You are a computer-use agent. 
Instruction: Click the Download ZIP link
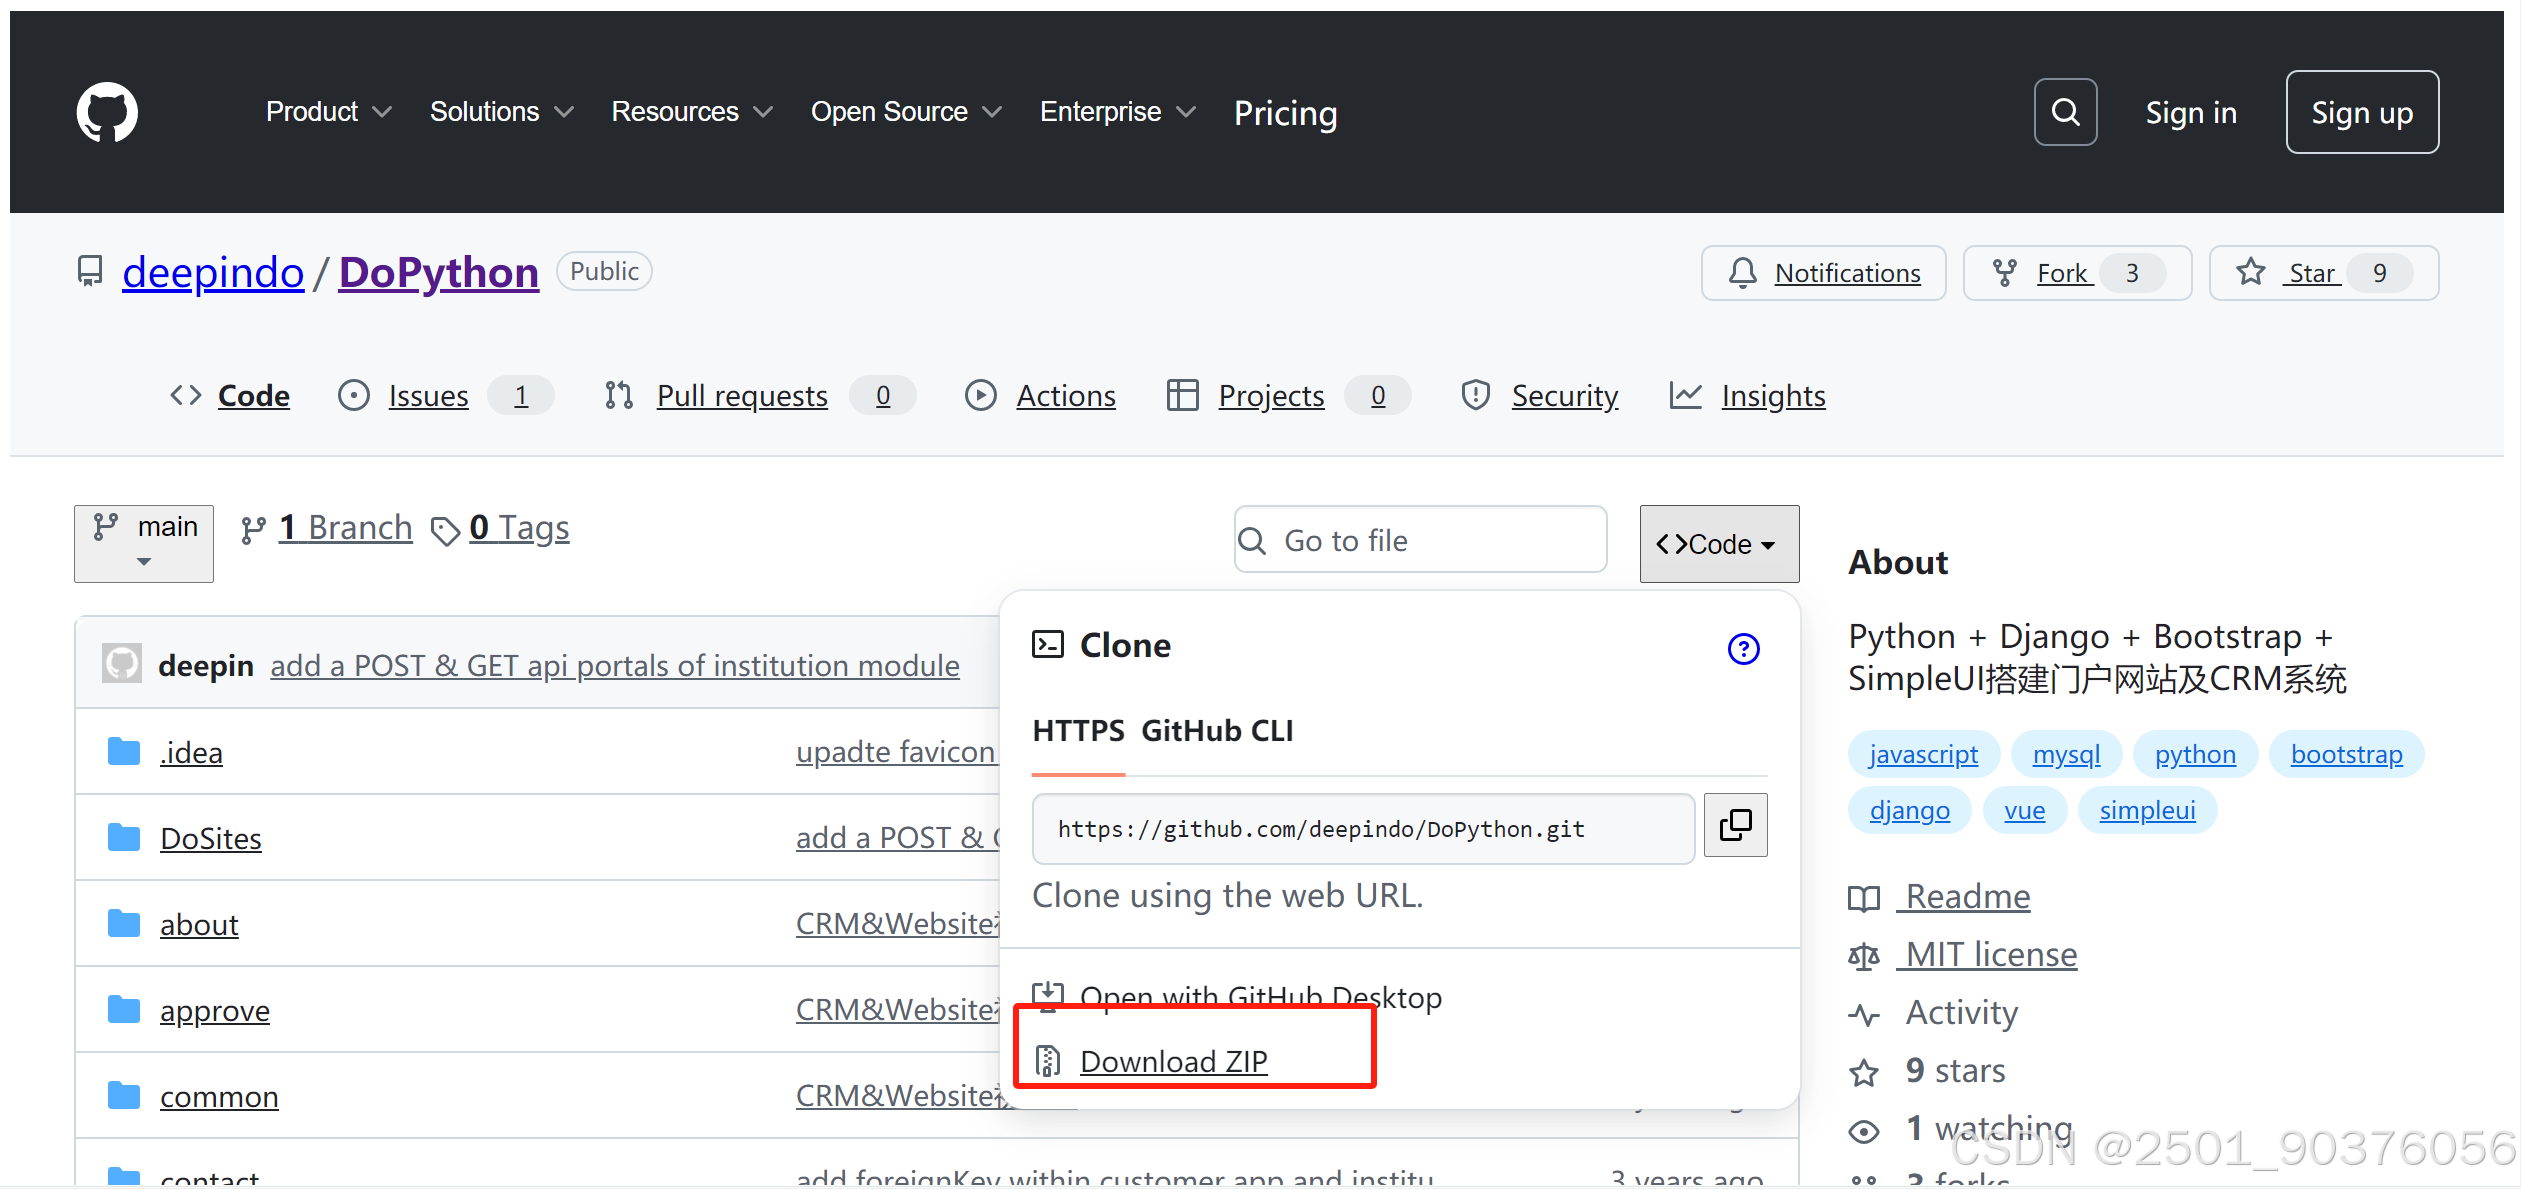1173,1061
